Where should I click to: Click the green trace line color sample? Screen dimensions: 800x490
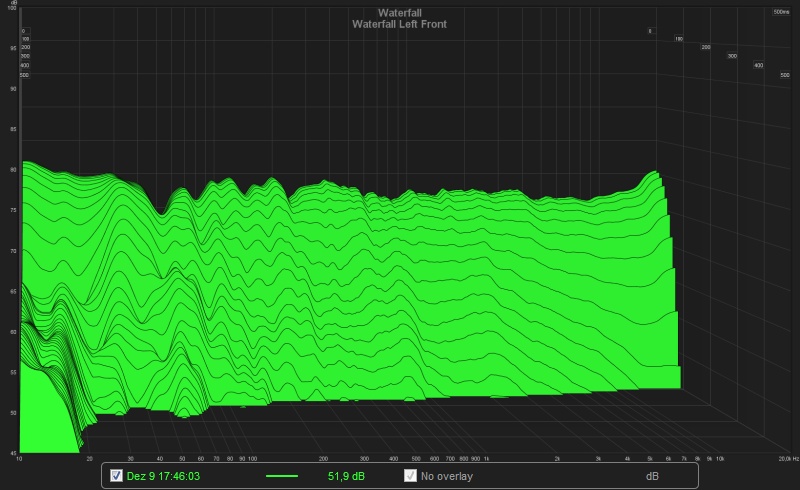(282, 476)
